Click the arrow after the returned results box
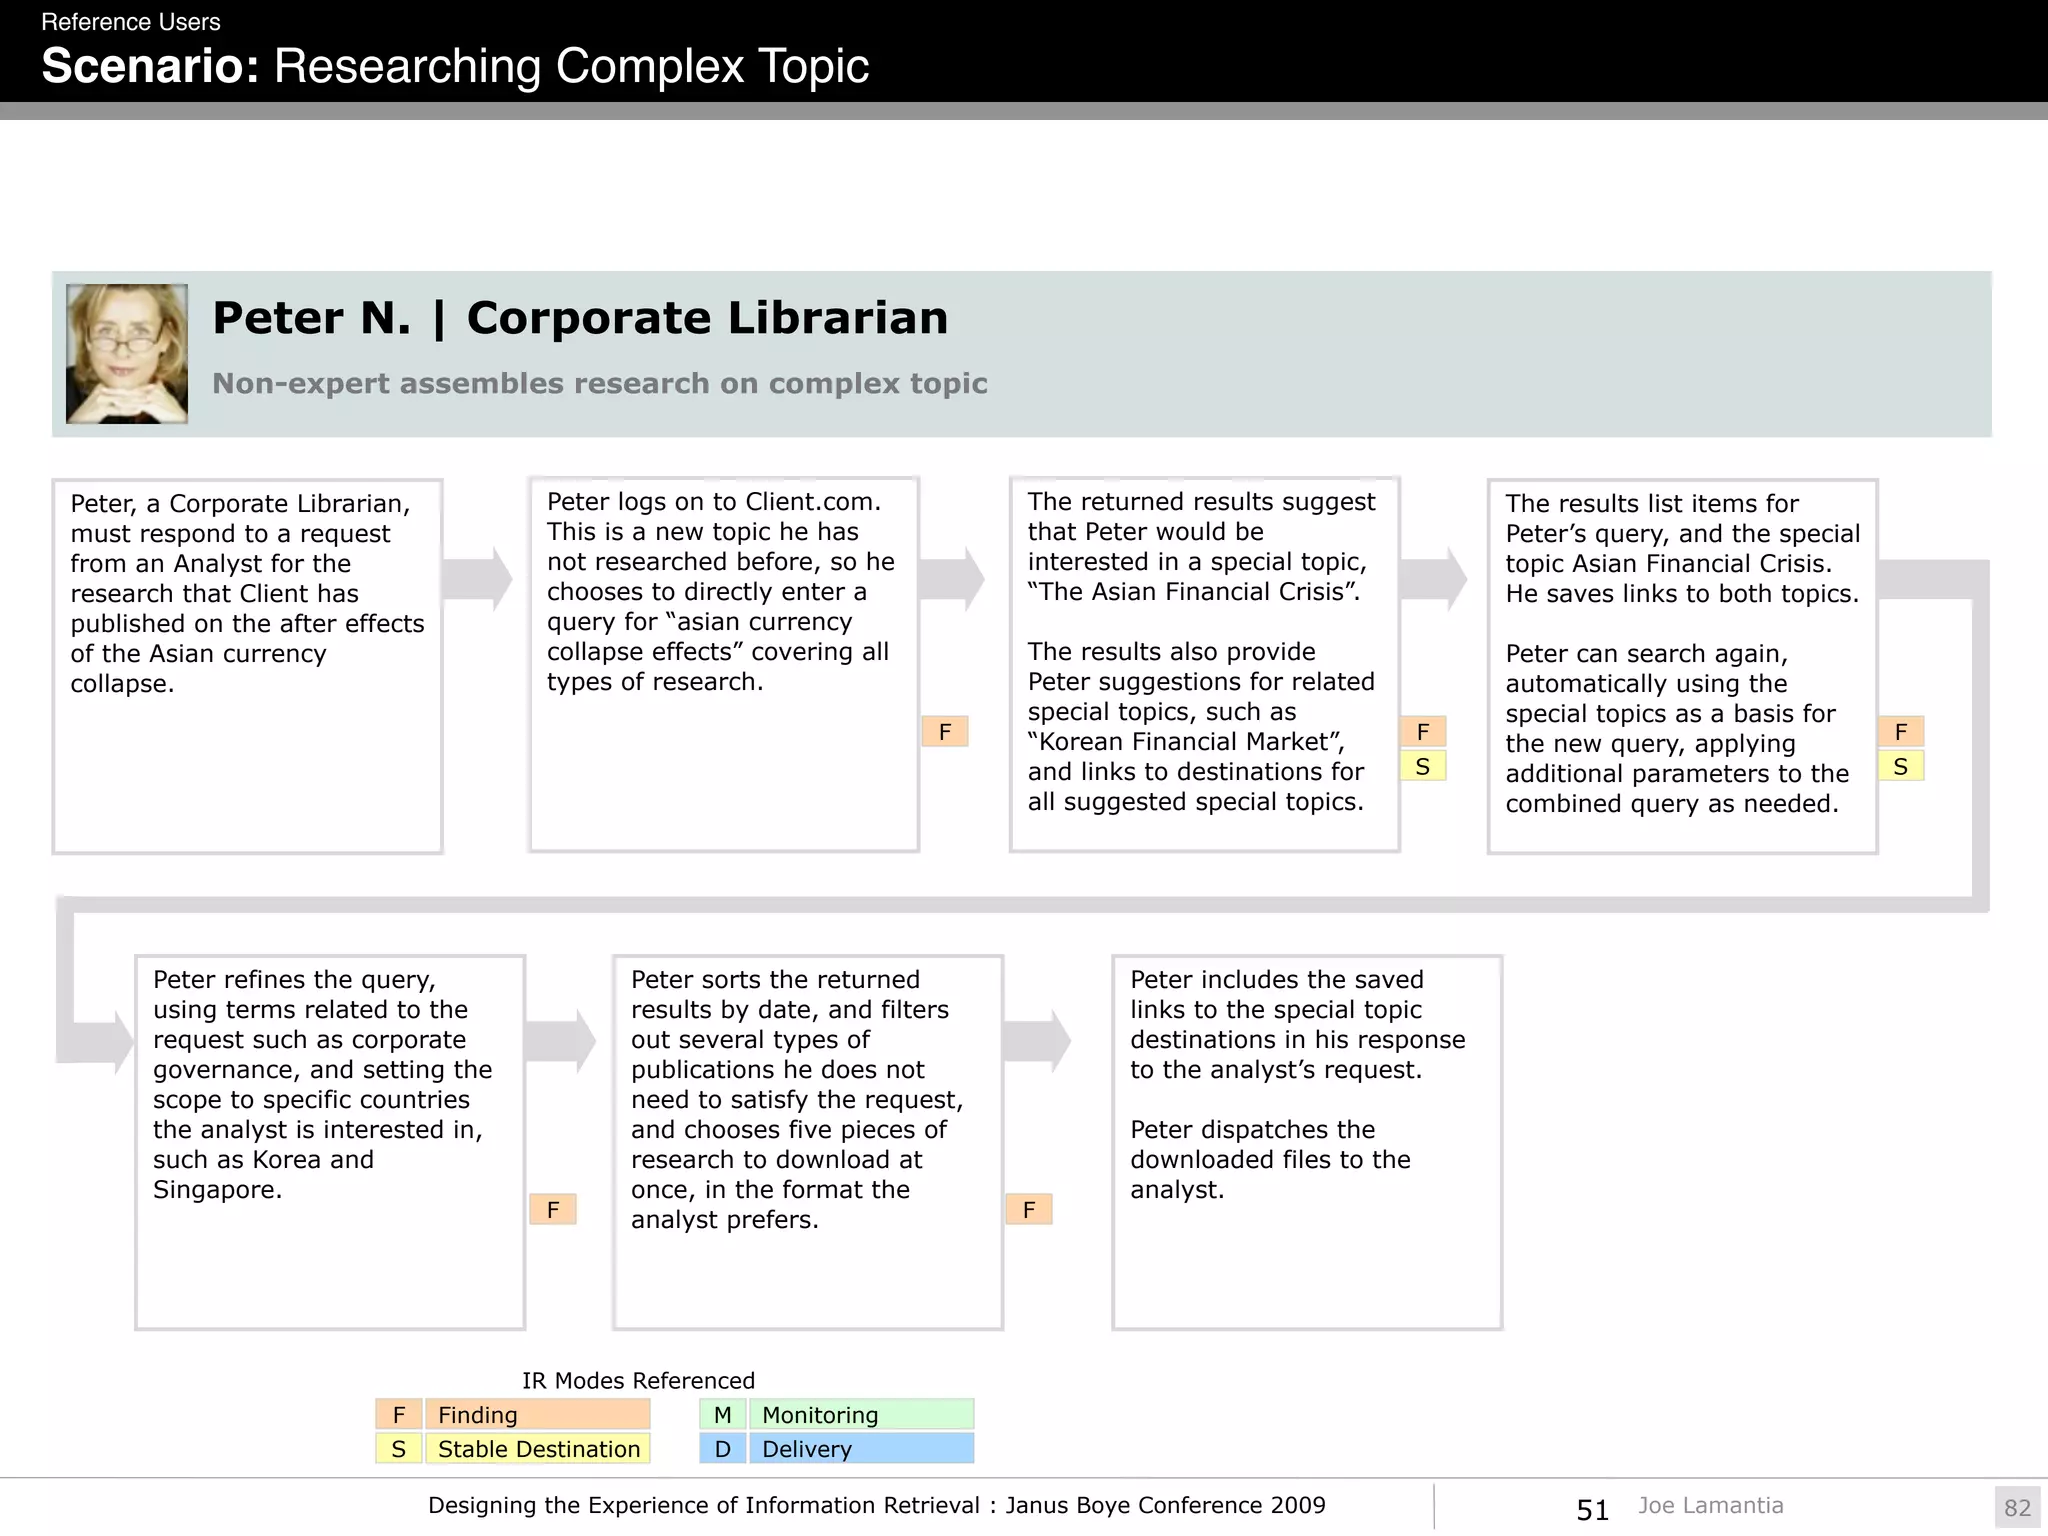This screenshot has width=2048, height=1536. click(1434, 578)
